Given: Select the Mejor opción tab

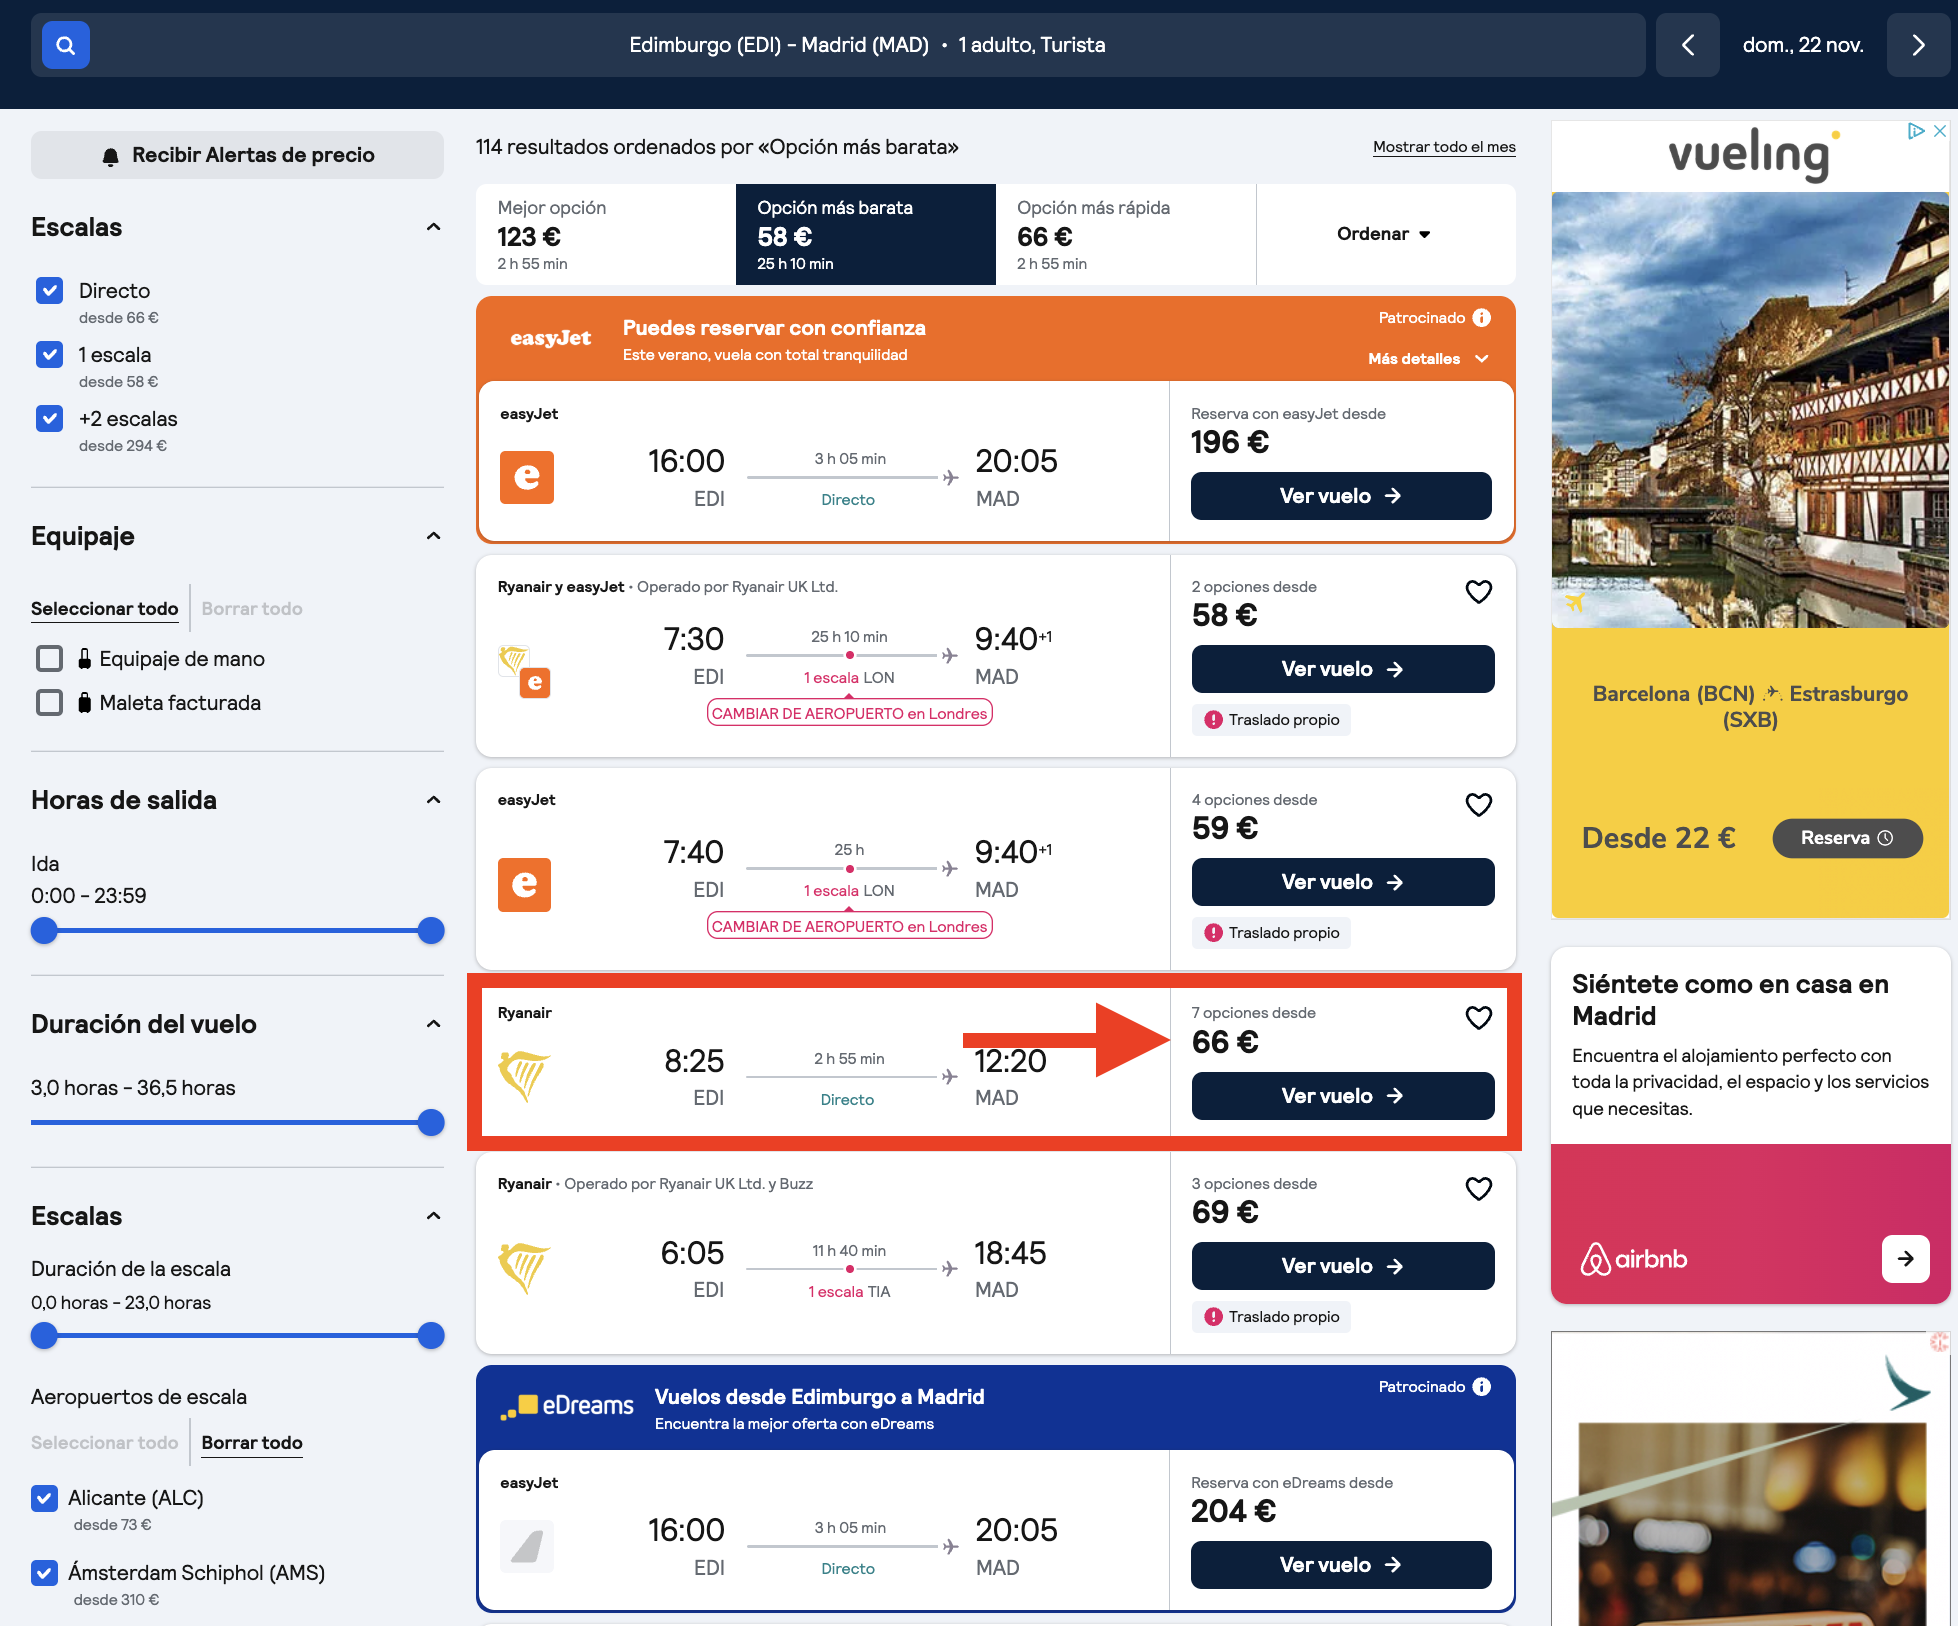Looking at the screenshot, I should pos(606,234).
